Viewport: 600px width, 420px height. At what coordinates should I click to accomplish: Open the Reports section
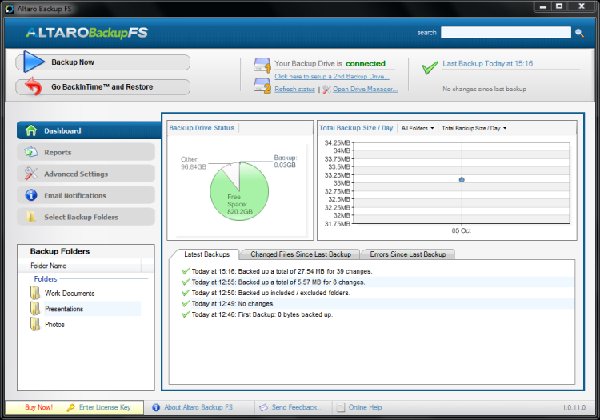86,152
